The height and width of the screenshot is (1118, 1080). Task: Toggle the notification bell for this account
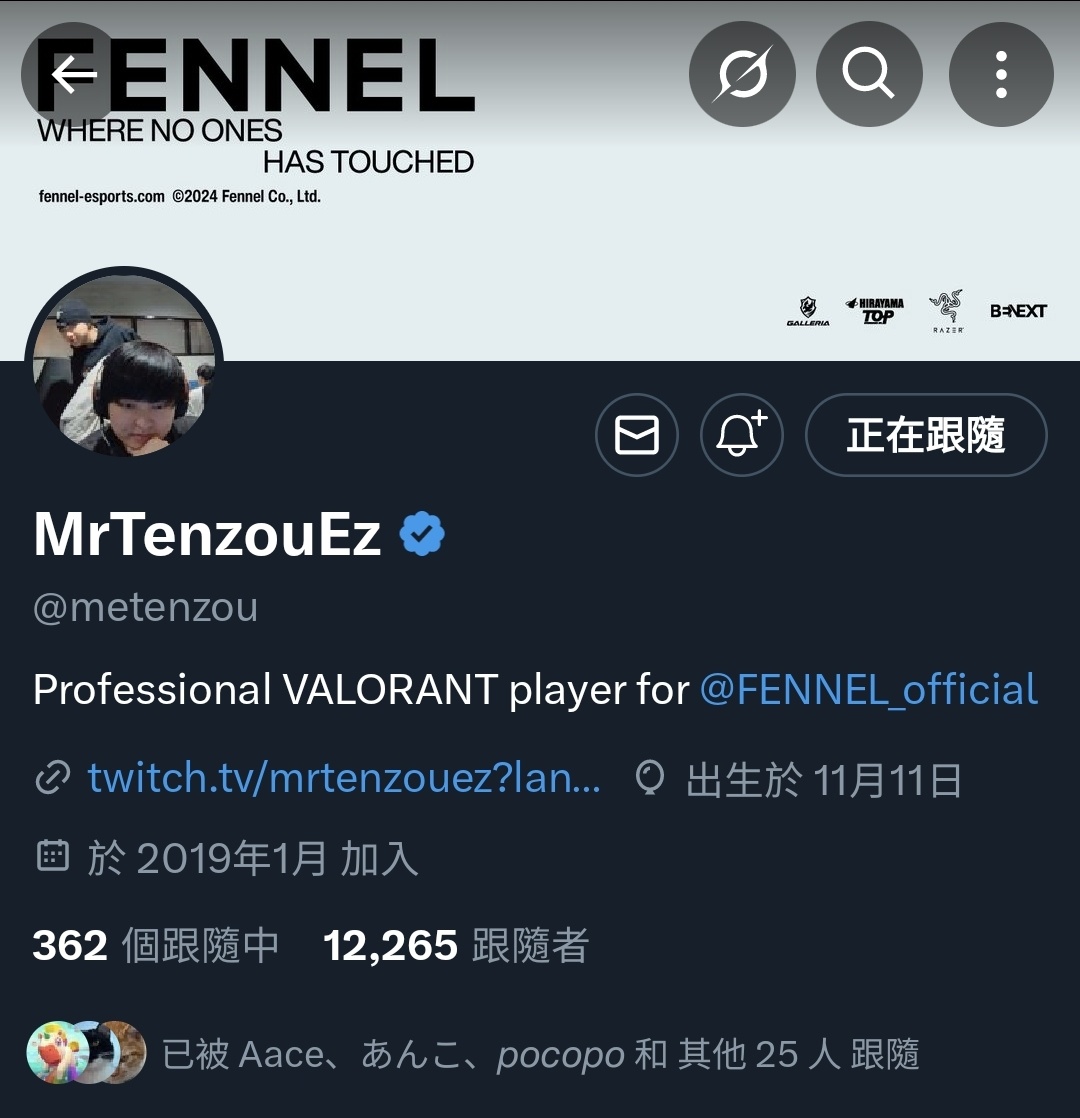click(741, 434)
